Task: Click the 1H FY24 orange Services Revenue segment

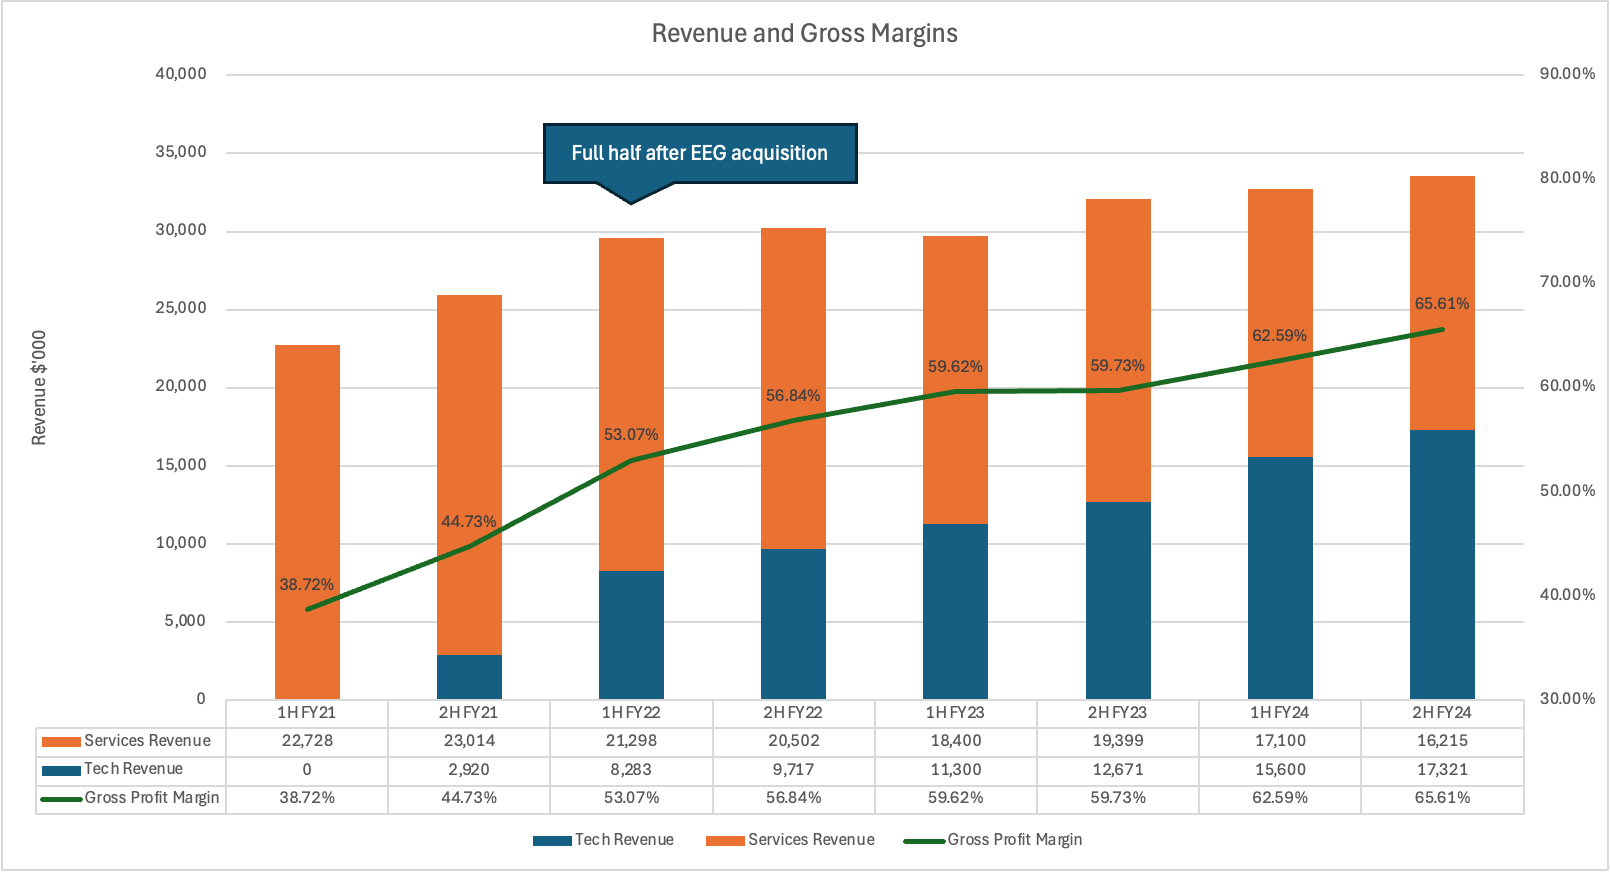Action: pos(1280,323)
